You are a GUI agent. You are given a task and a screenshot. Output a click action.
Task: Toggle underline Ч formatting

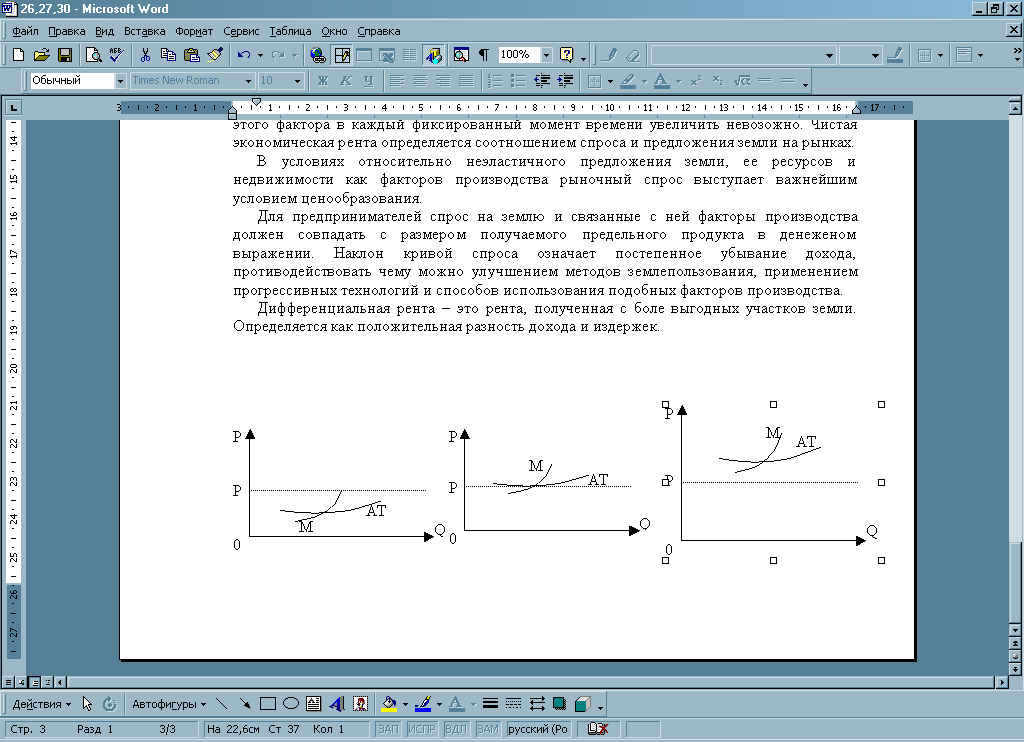point(368,81)
